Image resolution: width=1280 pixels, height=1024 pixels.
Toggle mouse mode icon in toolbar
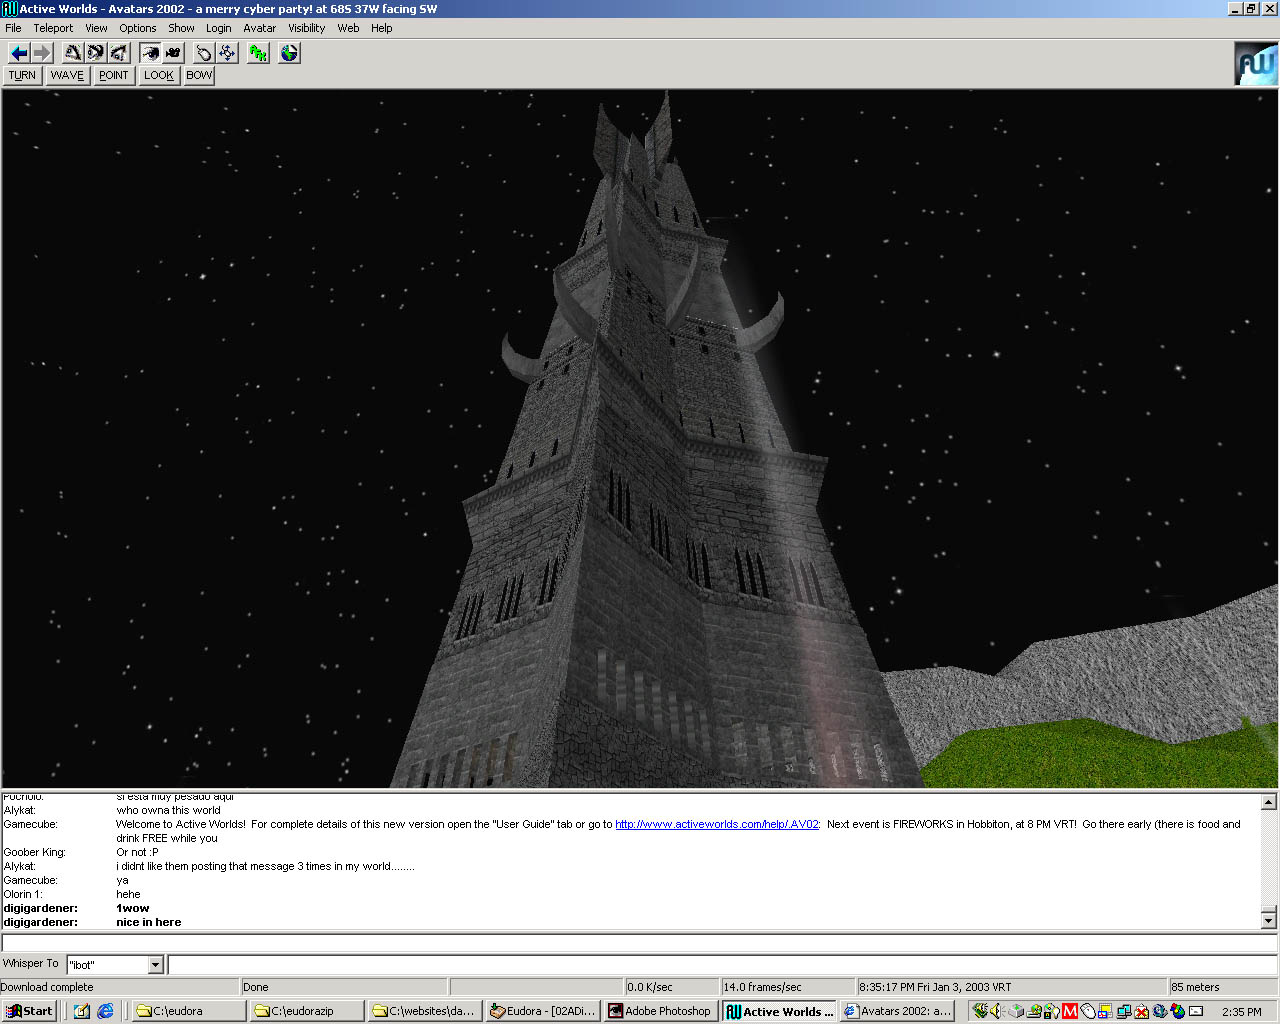coord(204,53)
